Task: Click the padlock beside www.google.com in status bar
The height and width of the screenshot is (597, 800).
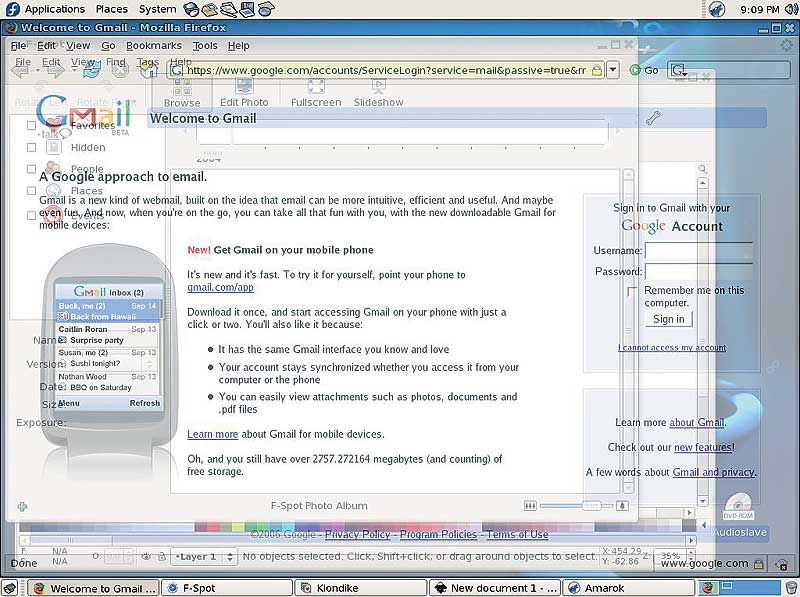Action: click(x=759, y=564)
